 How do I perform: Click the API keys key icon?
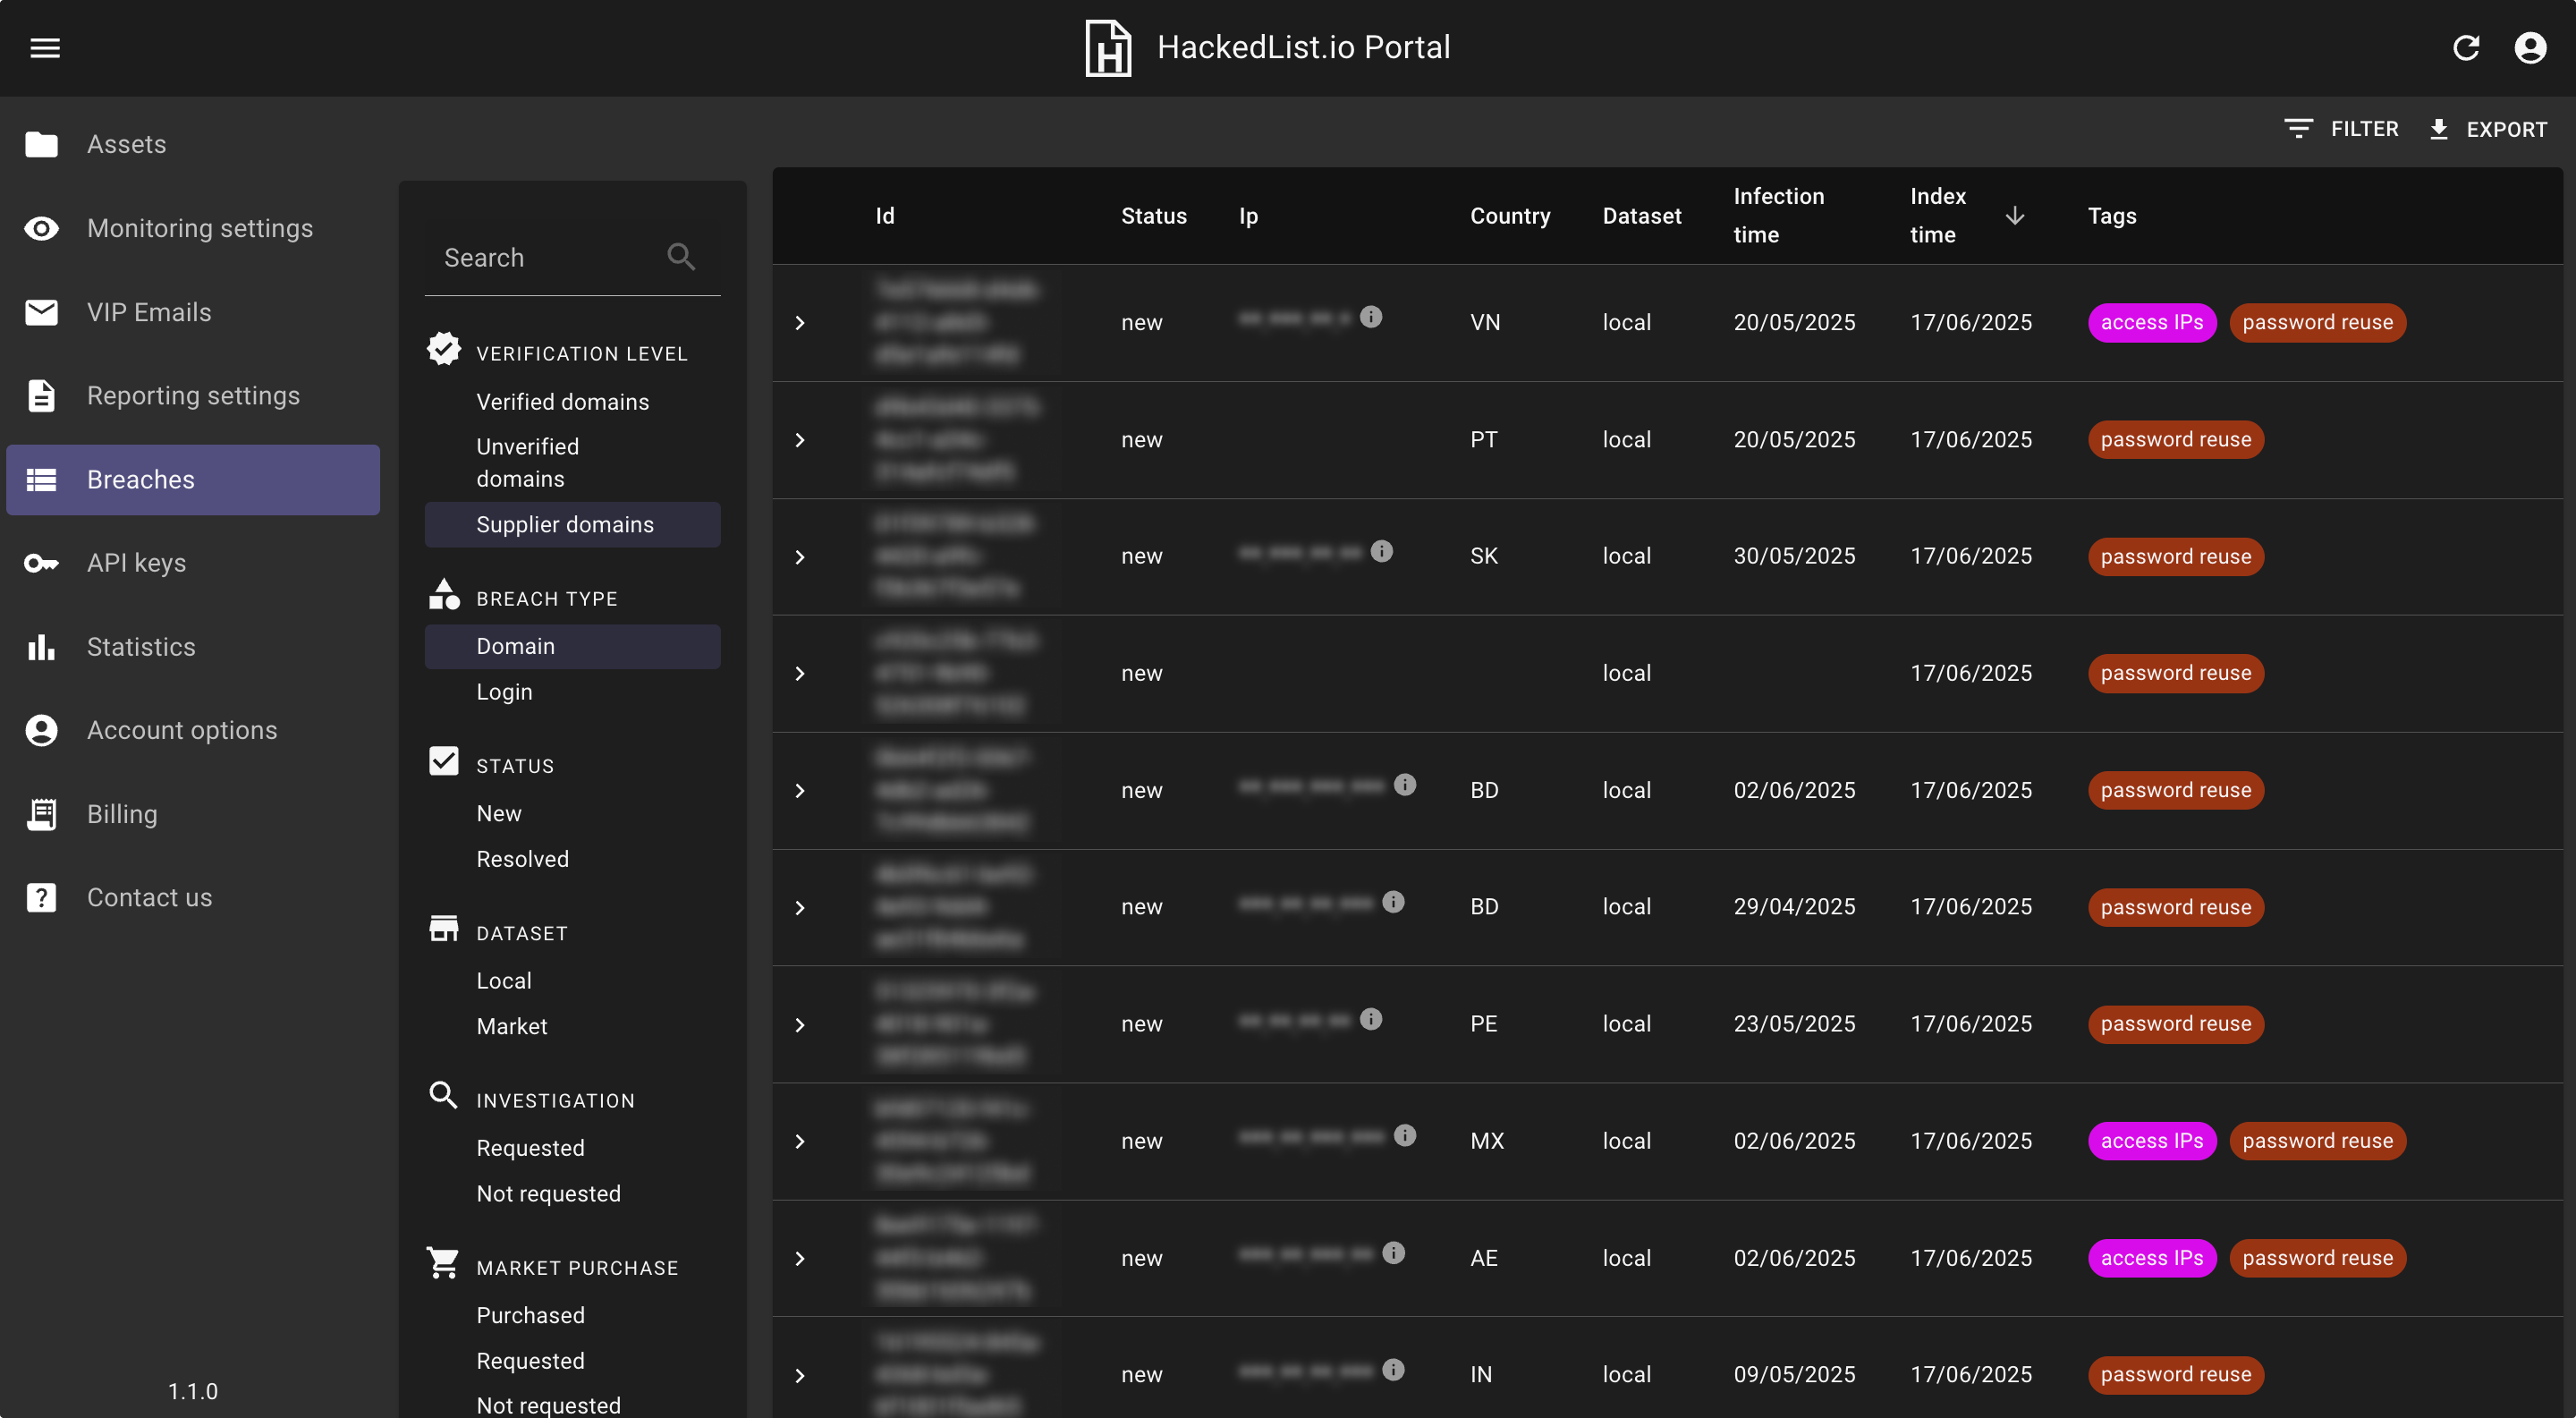(40, 563)
